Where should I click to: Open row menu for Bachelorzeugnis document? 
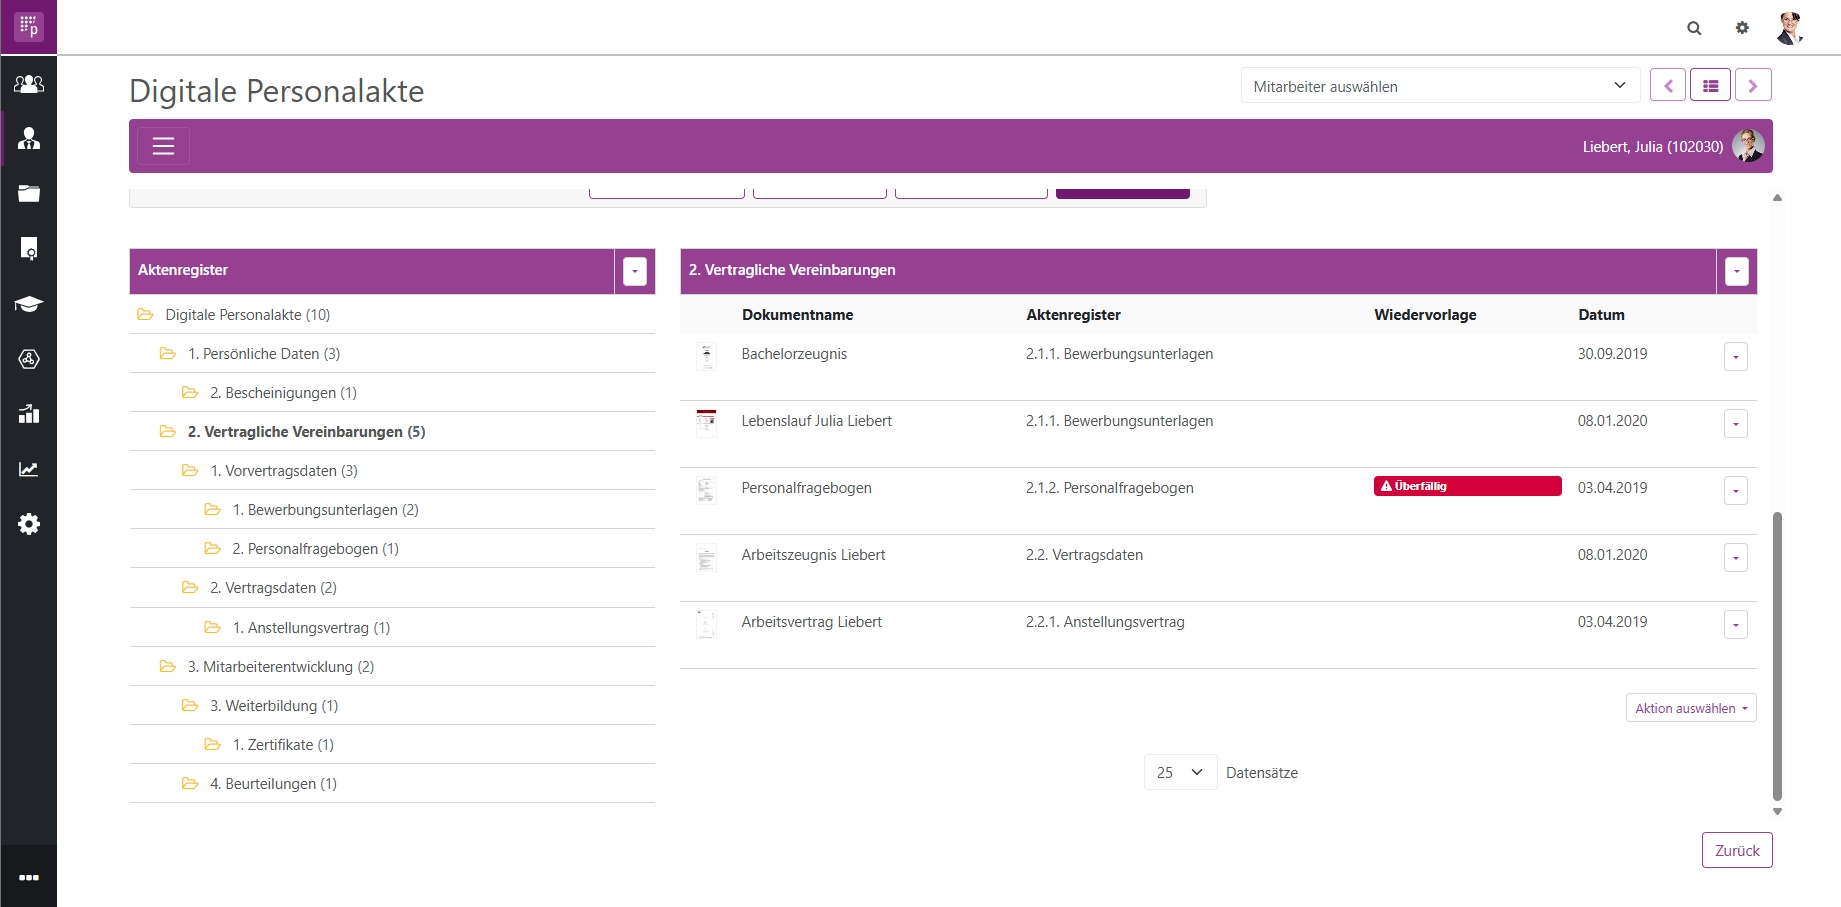(1736, 357)
